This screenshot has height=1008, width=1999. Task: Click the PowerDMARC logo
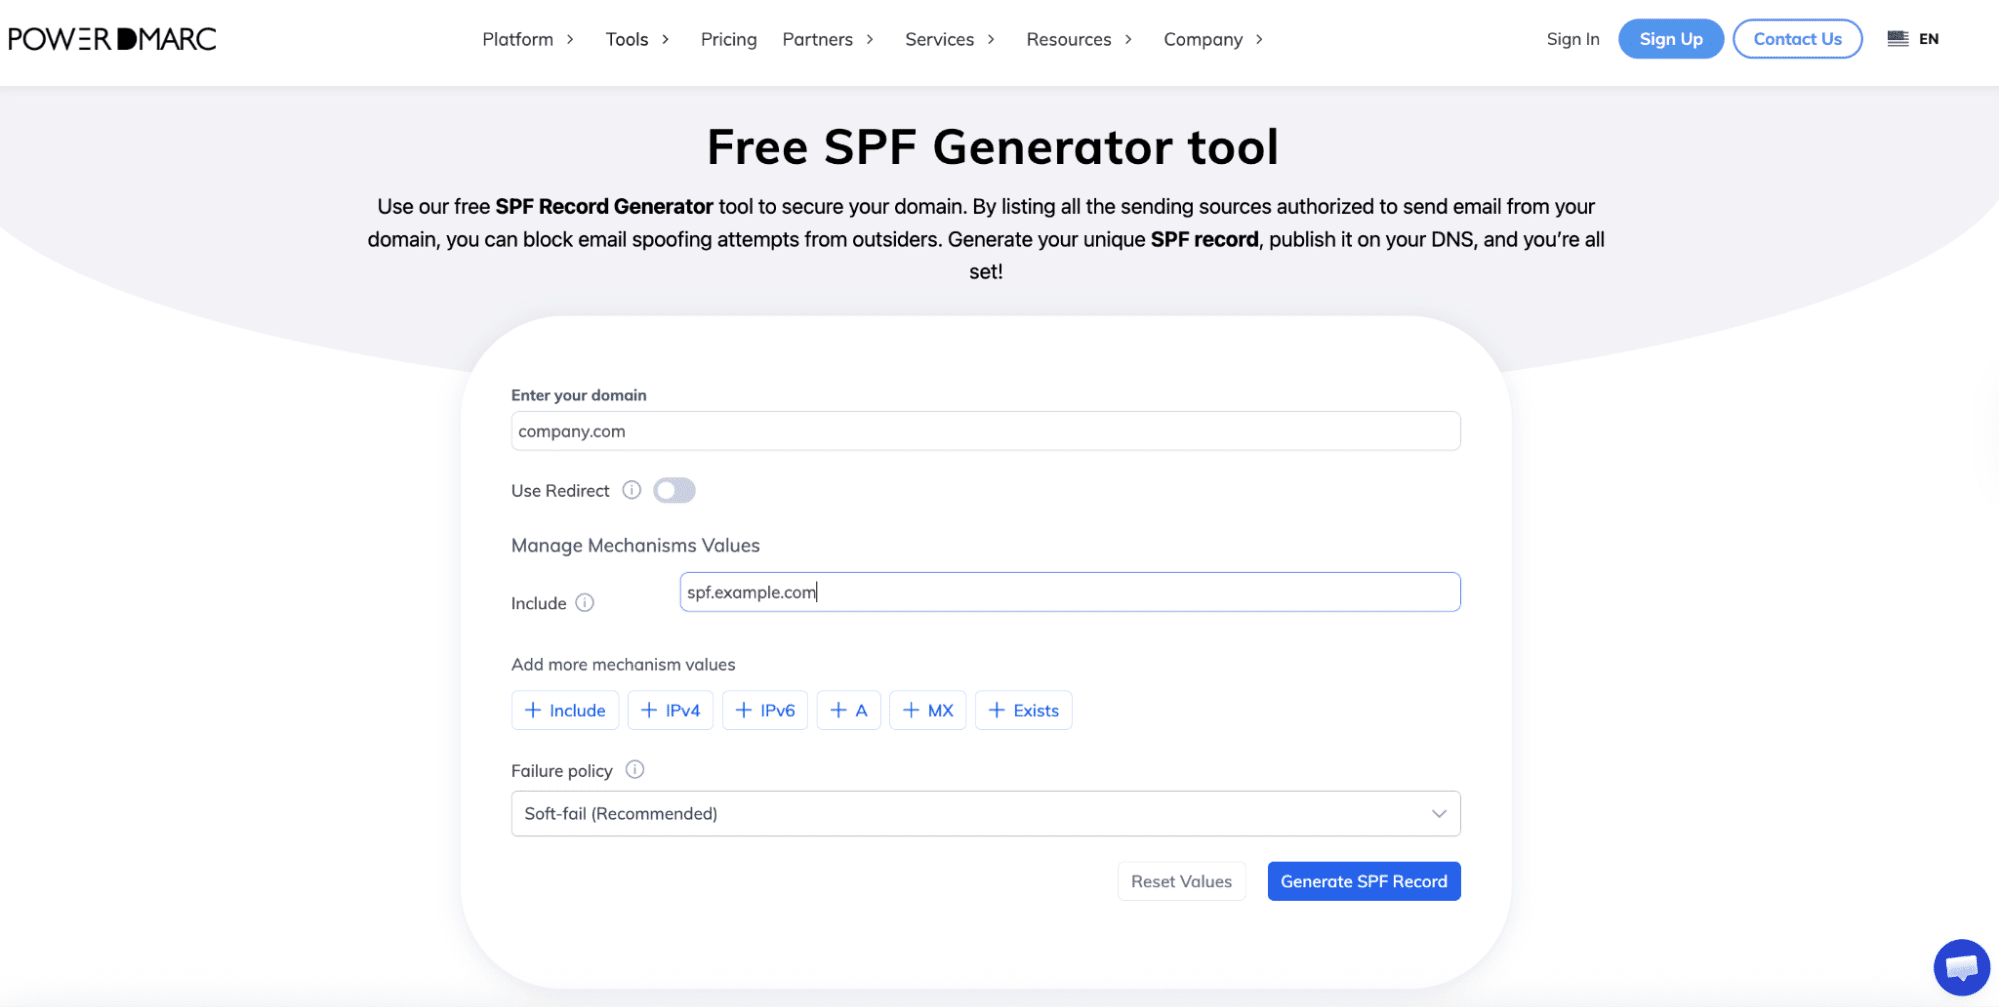(x=112, y=39)
